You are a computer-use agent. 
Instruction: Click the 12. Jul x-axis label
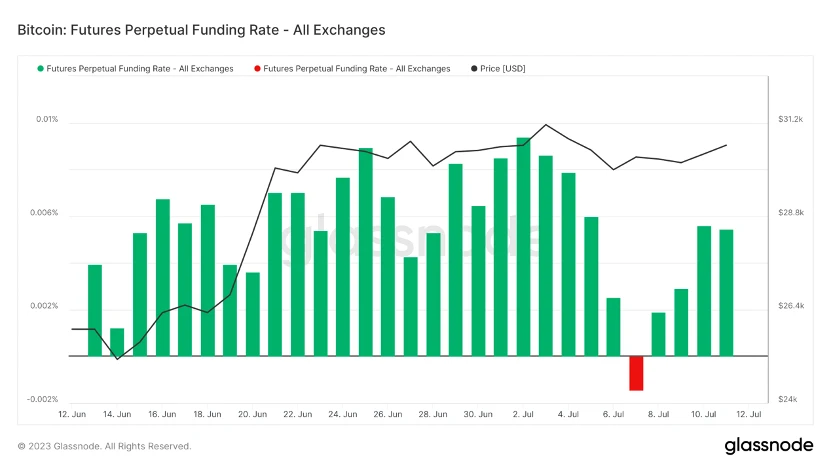(748, 414)
